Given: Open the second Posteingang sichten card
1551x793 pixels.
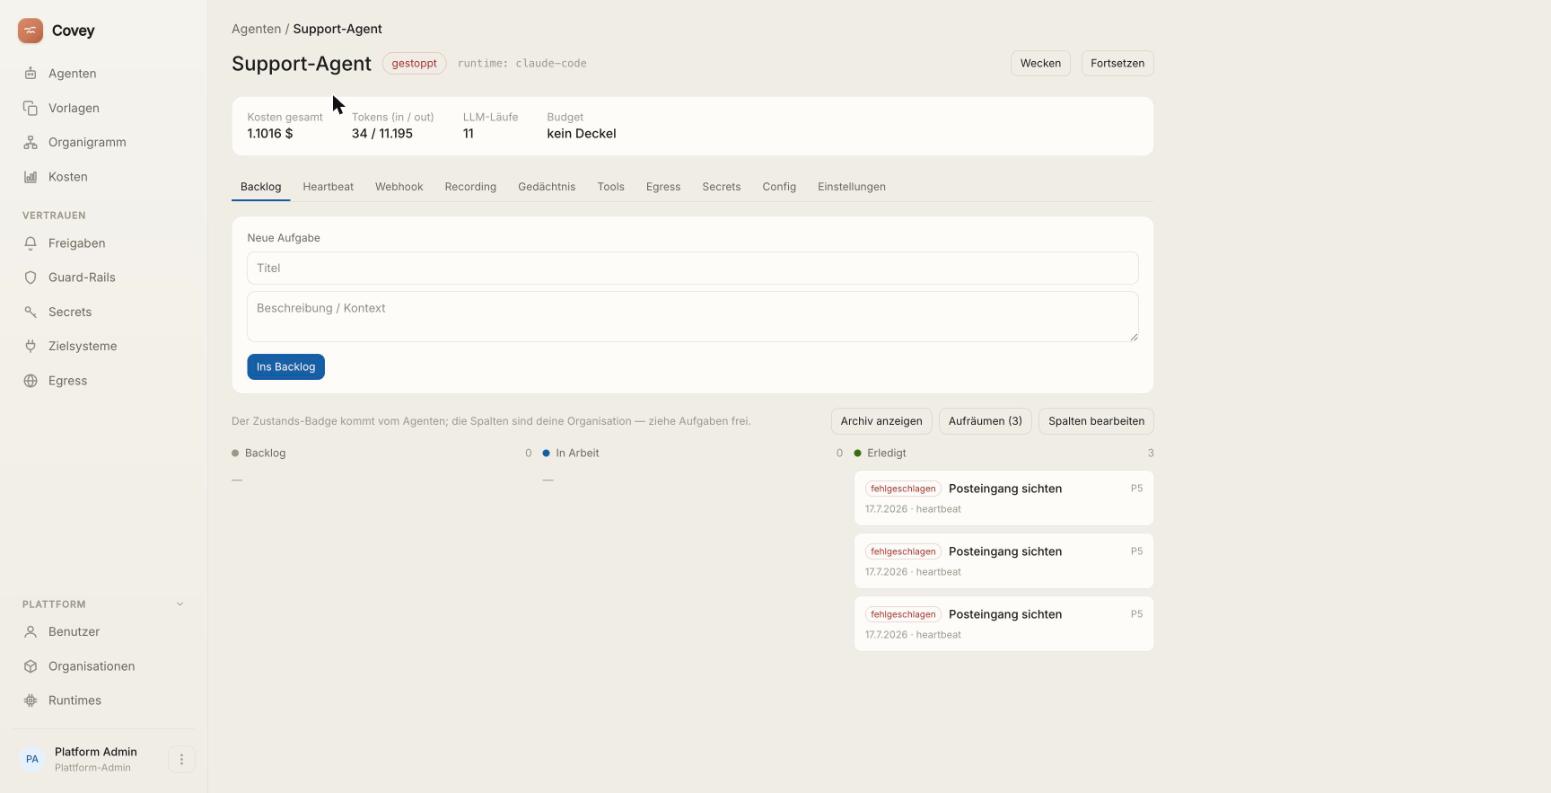Looking at the screenshot, I should tap(1003, 561).
